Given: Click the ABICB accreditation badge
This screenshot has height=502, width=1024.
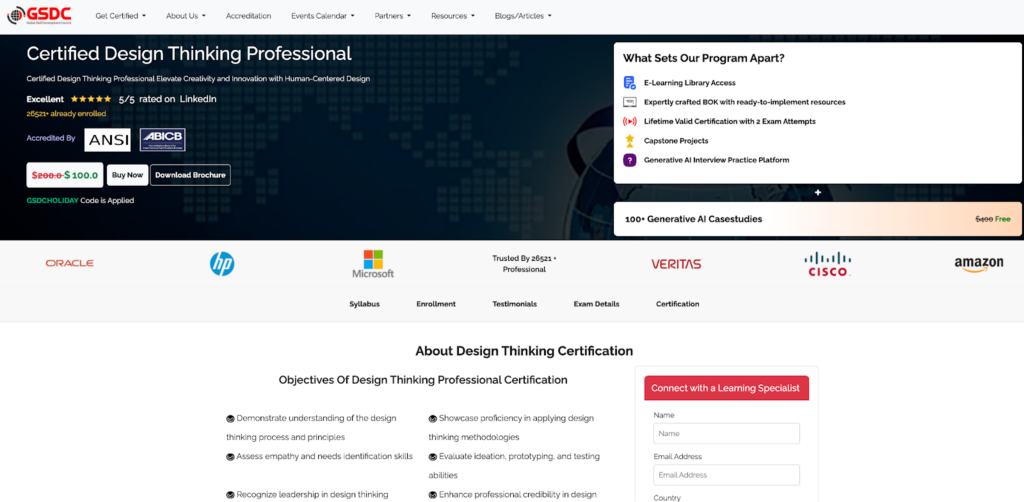Looking at the screenshot, I should coord(163,140).
